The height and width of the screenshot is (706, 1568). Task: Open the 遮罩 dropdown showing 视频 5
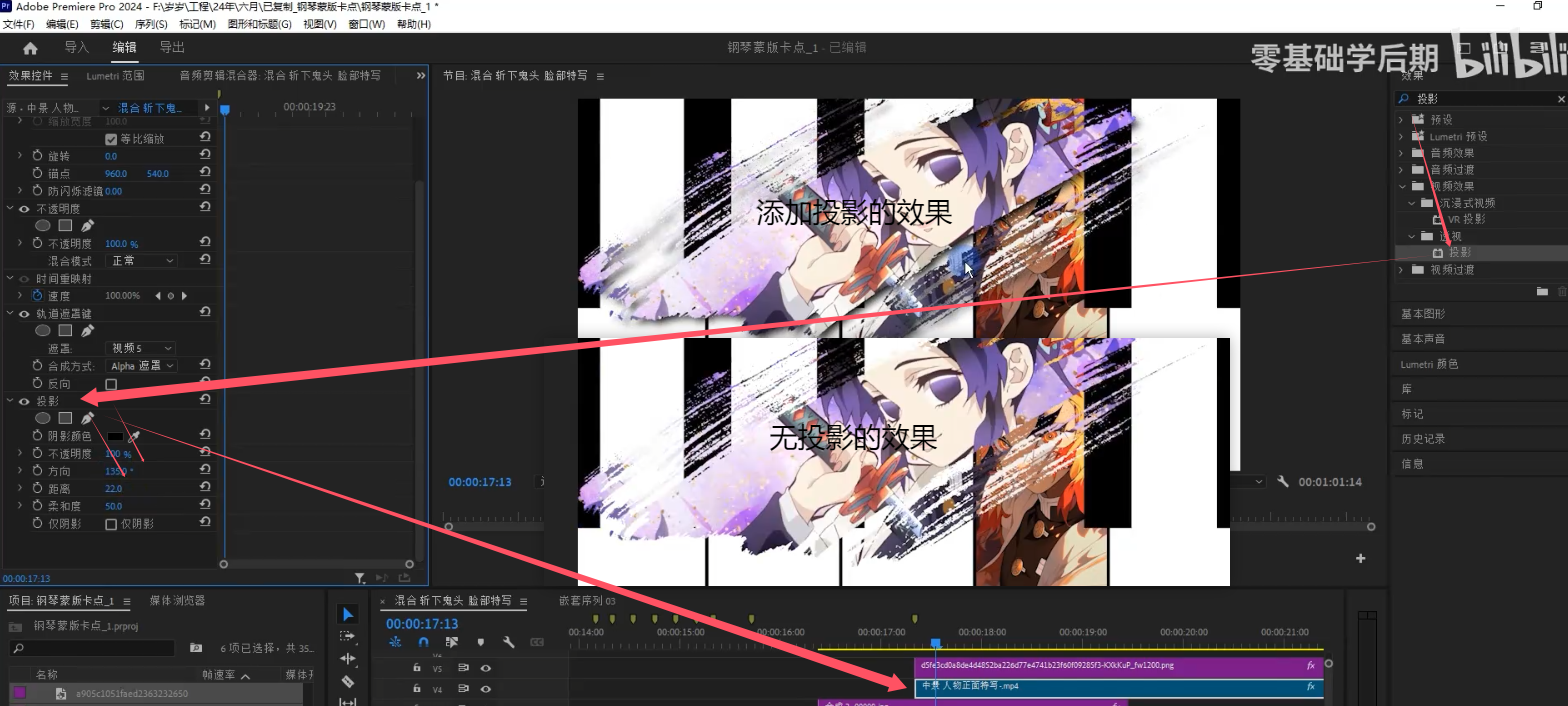point(141,348)
